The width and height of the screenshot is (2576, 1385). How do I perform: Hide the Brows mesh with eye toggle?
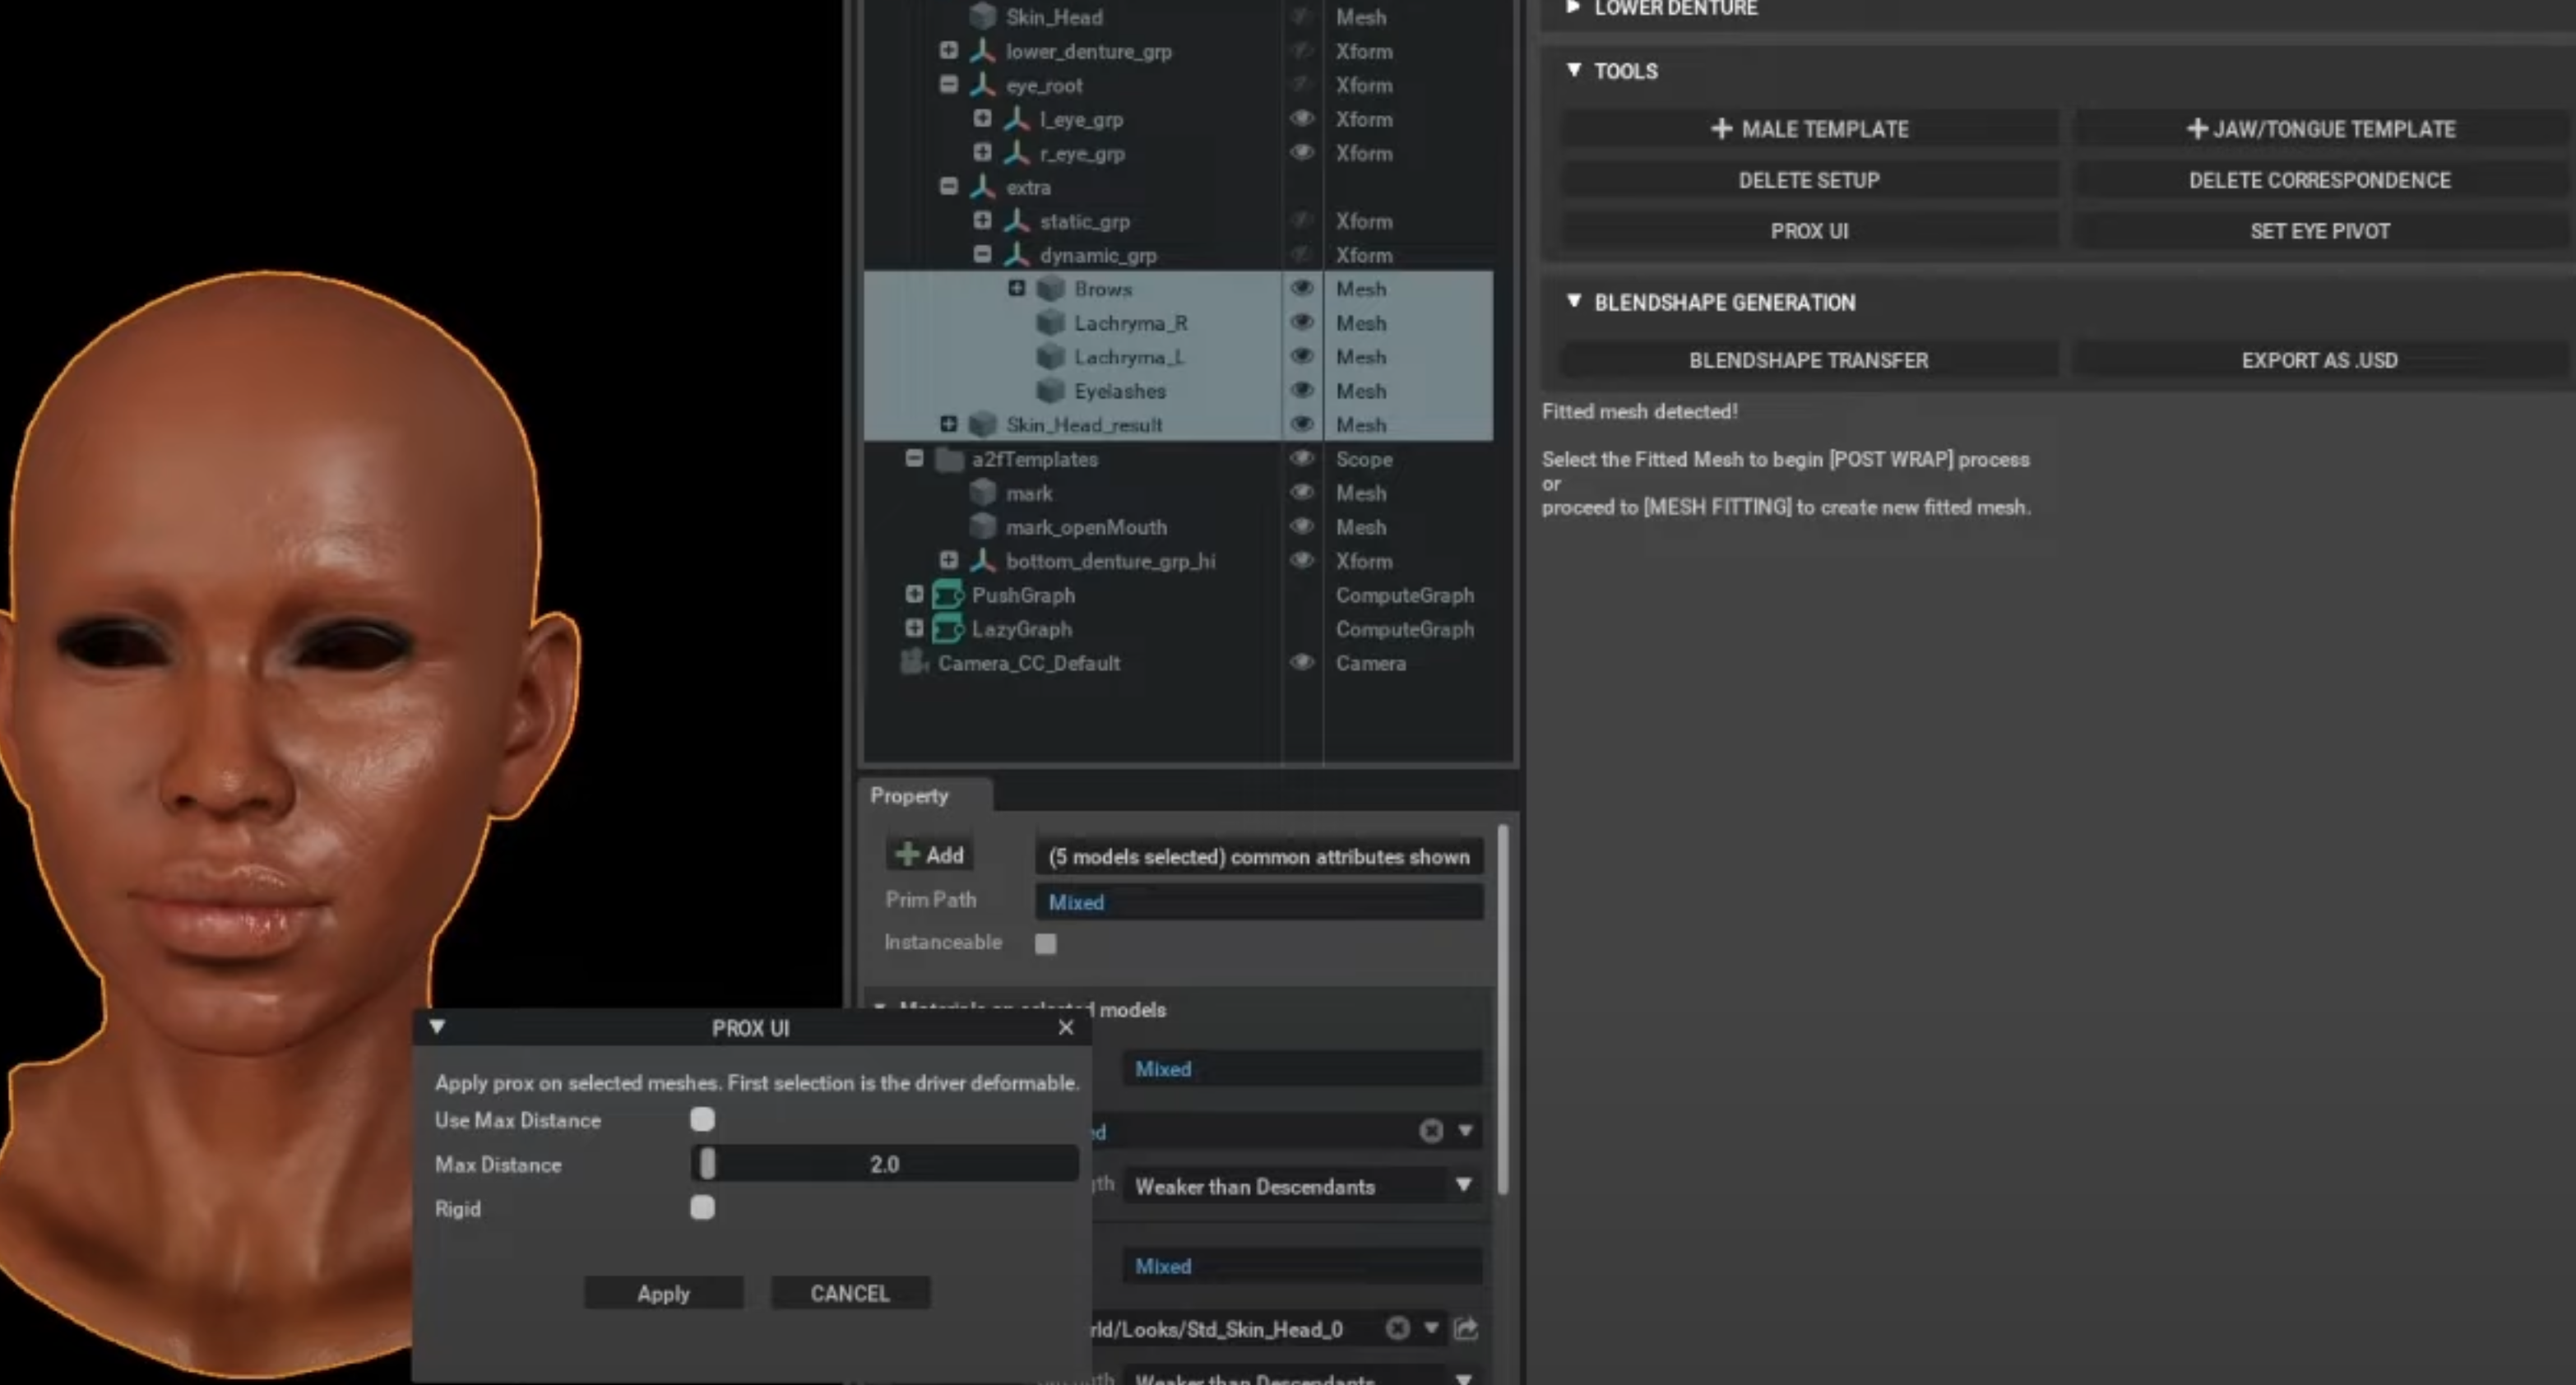(x=1301, y=289)
